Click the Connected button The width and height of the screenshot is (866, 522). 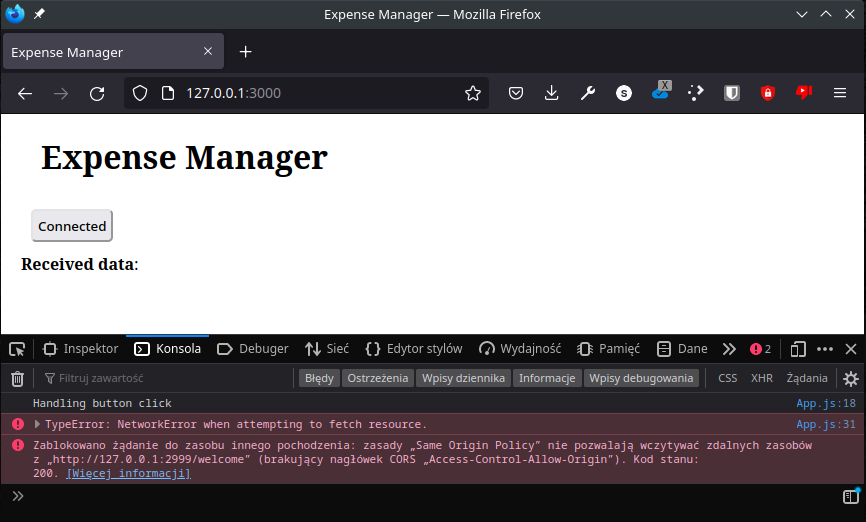coord(72,226)
